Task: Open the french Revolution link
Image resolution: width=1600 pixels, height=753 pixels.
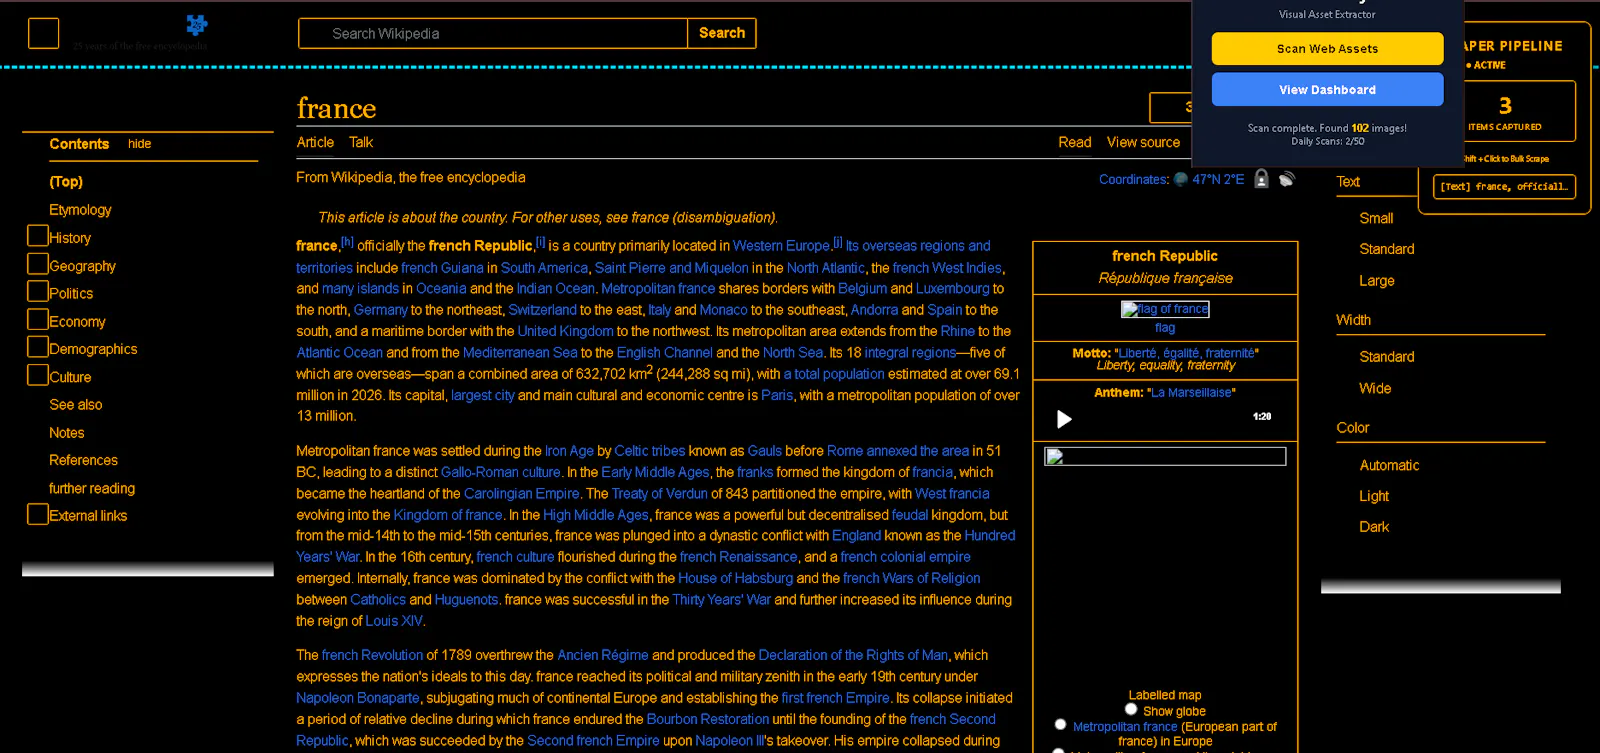Action: [x=372, y=655]
